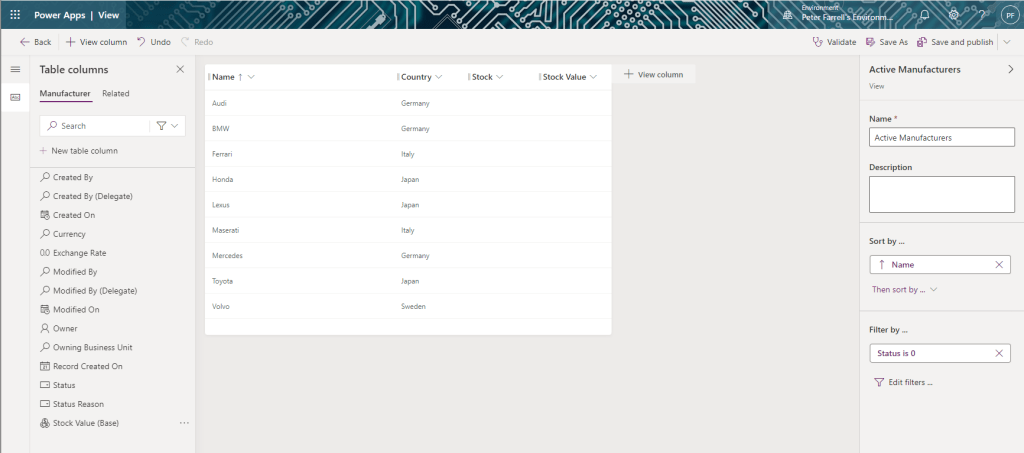Switch to the Related tab
The image size is (1024, 453).
[x=115, y=93]
